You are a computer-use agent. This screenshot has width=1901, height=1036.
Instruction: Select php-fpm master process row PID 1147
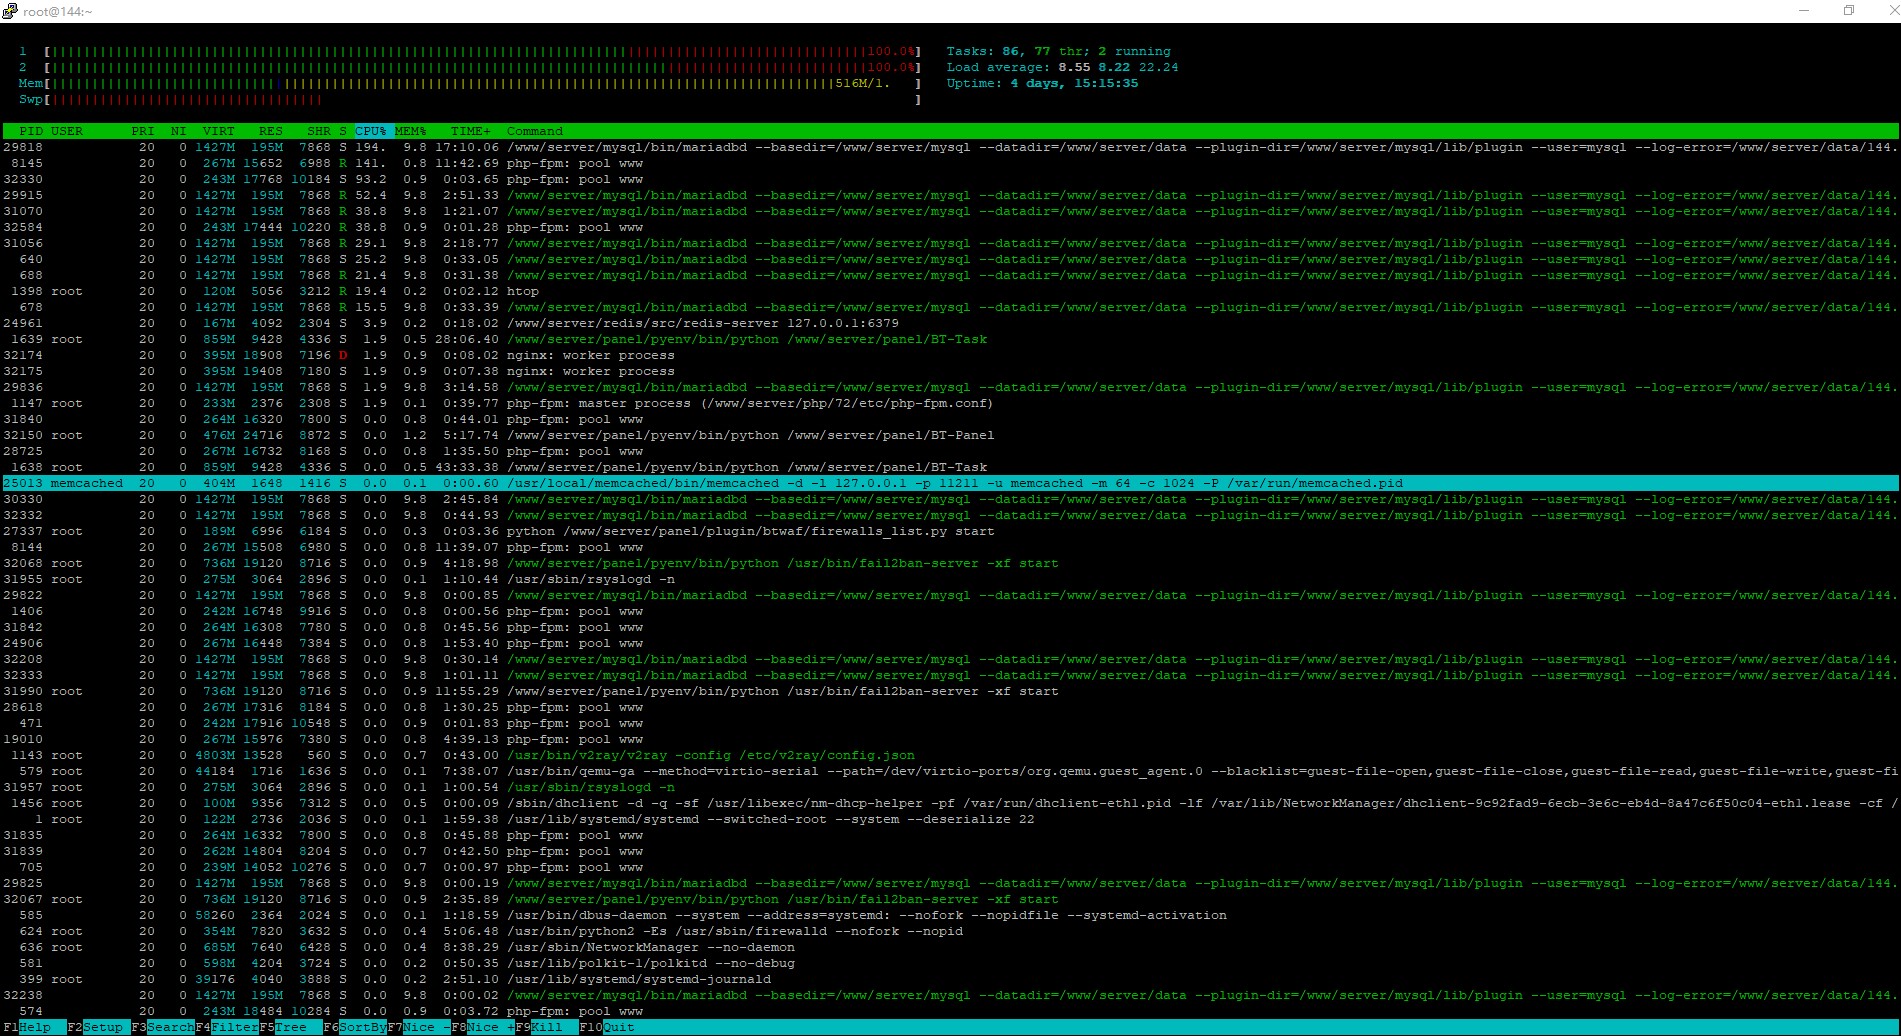(x=950, y=403)
